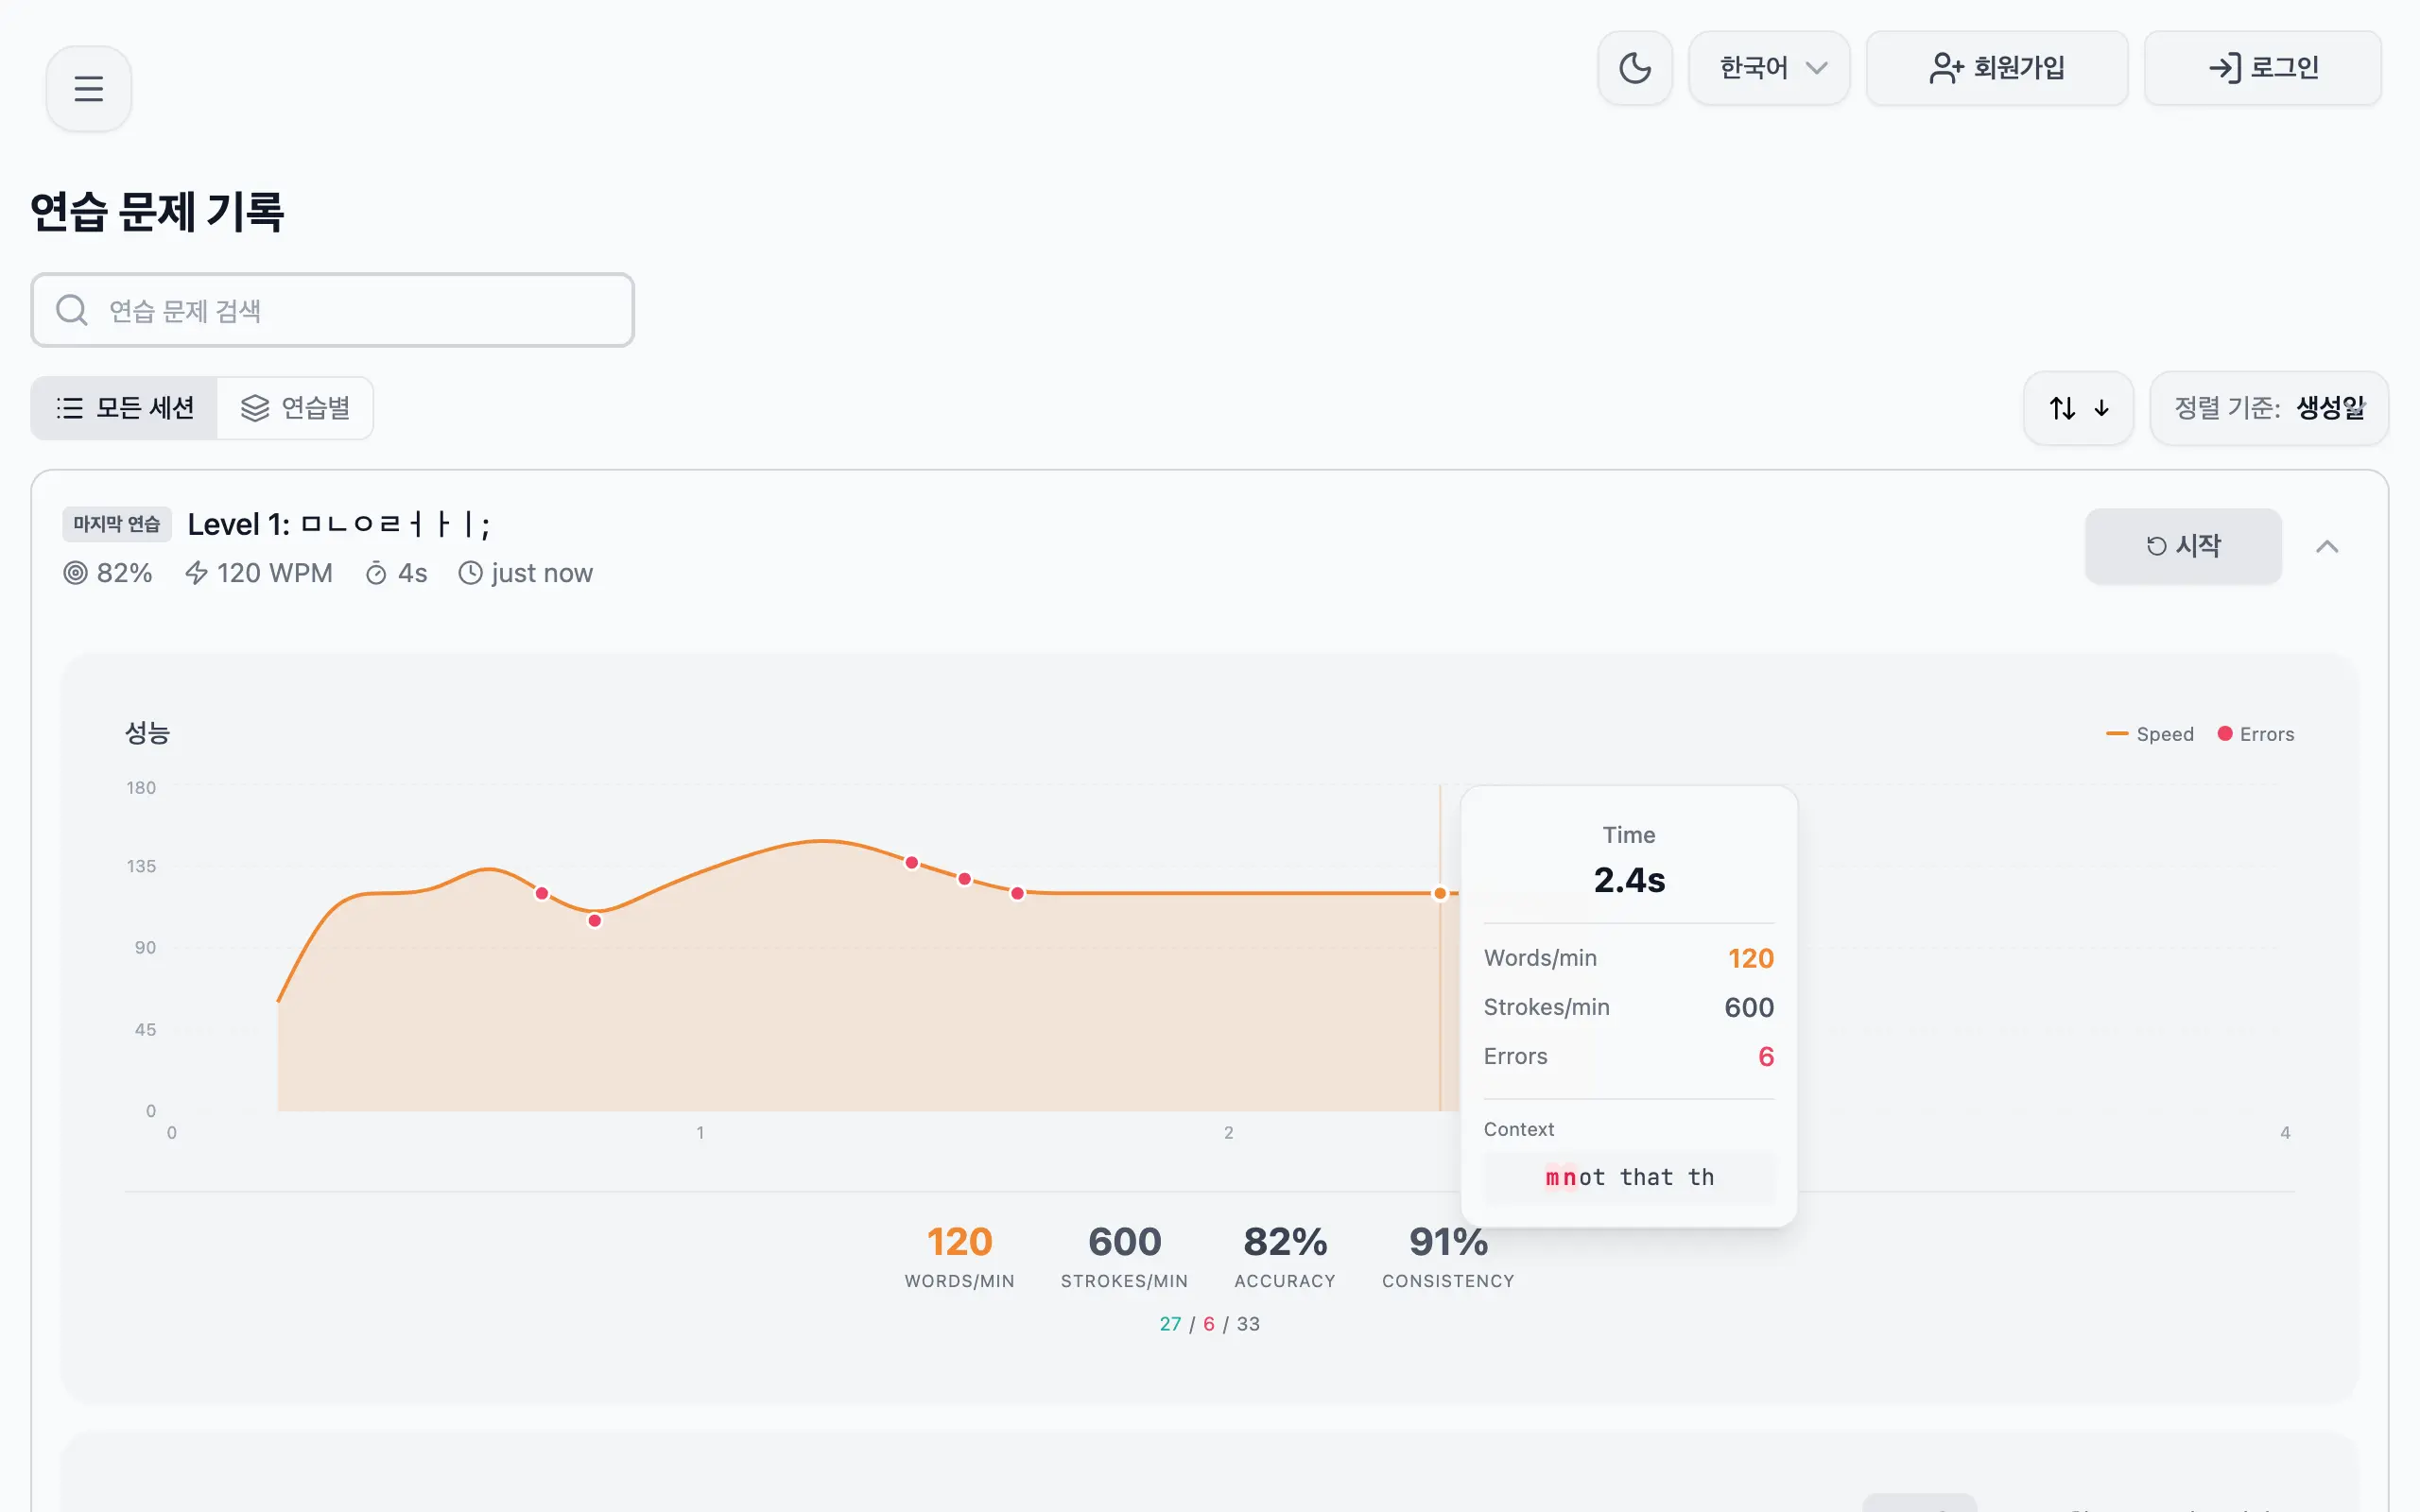Image resolution: width=2420 pixels, height=1512 pixels.
Task: Switch to the 연습별 grouping tab
Action: click(x=296, y=407)
